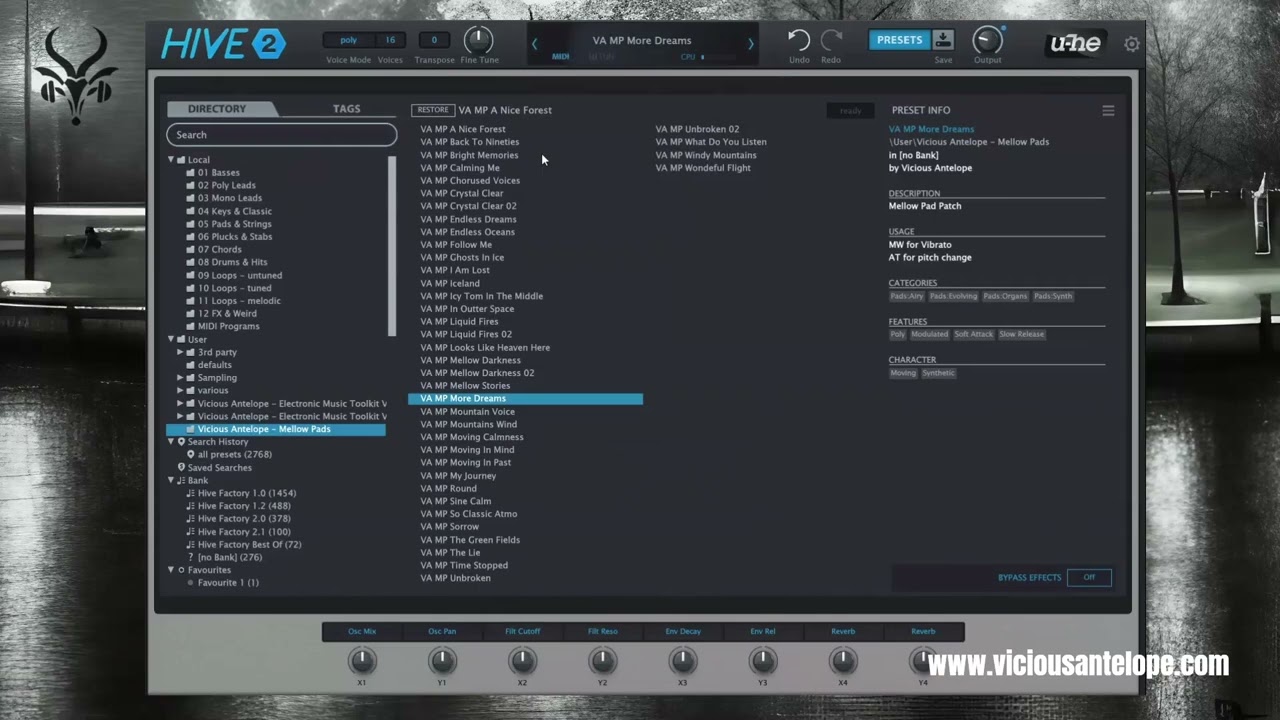Load preset VA MP Unbroken 02
This screenshot has height=720, width=1280.
click(697, 129)
